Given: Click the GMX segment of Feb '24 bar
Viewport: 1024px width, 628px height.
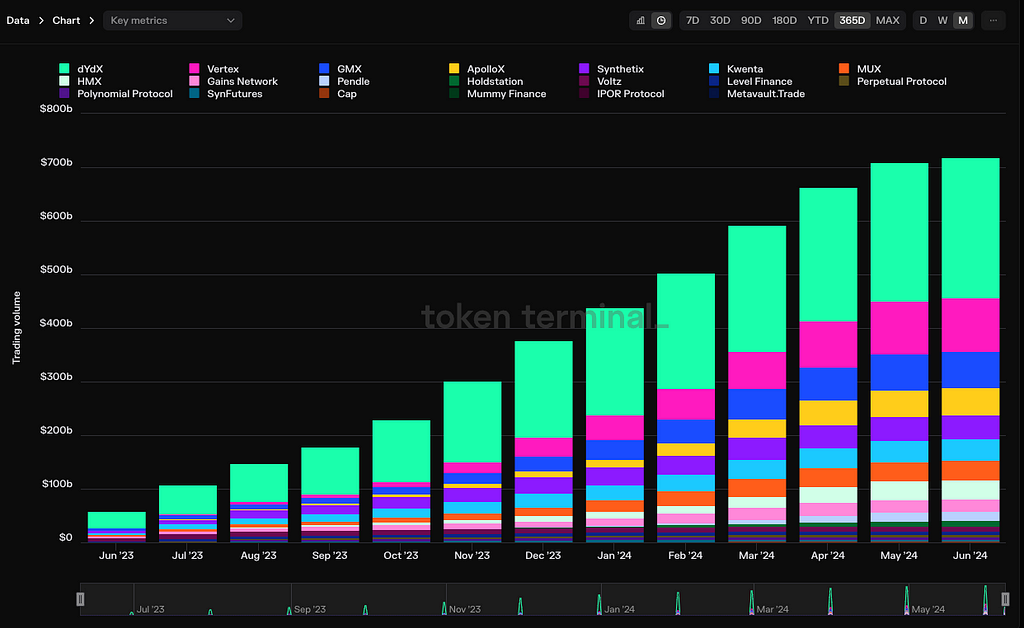Looking at the screenshot, I should point(686,432).
